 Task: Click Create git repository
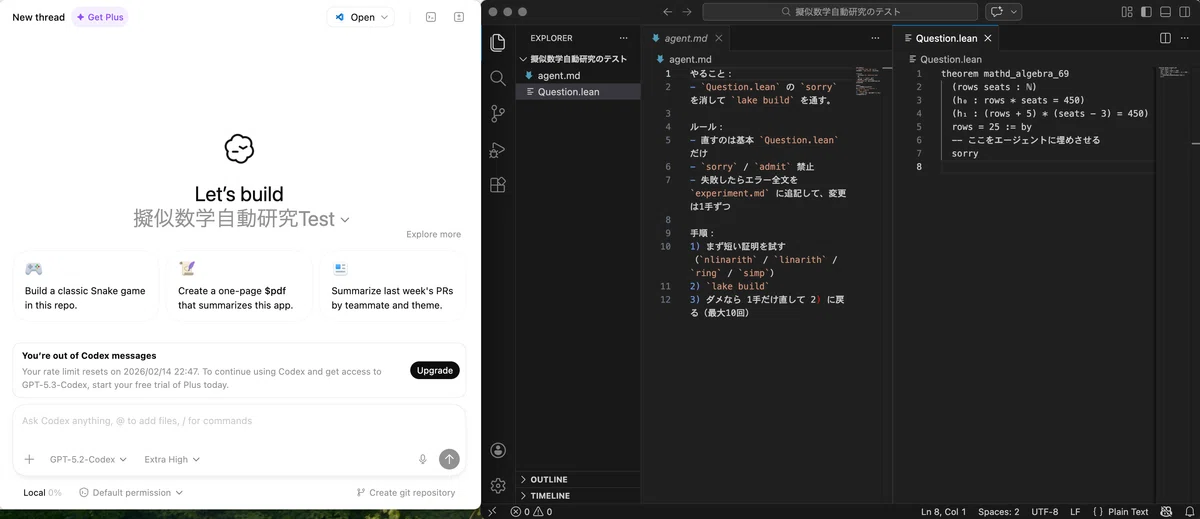click(x=406, y=492)
